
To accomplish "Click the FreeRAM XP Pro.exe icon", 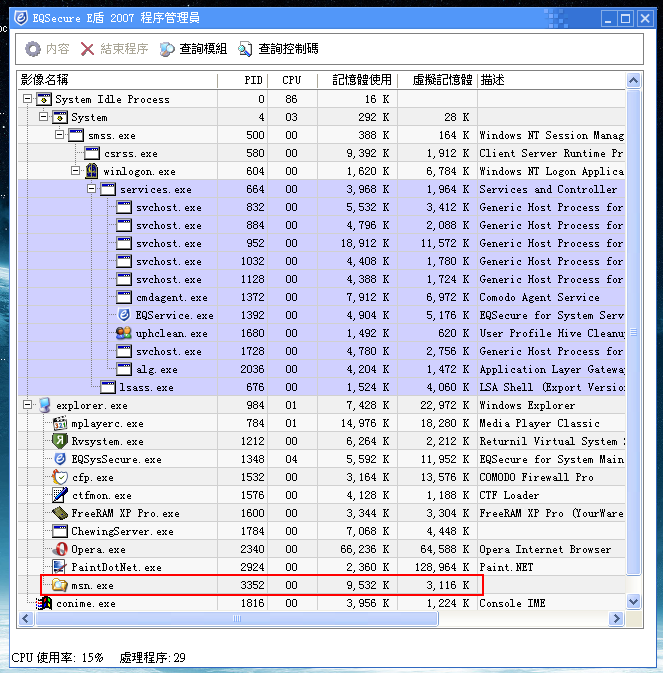I will click(60, 513).
